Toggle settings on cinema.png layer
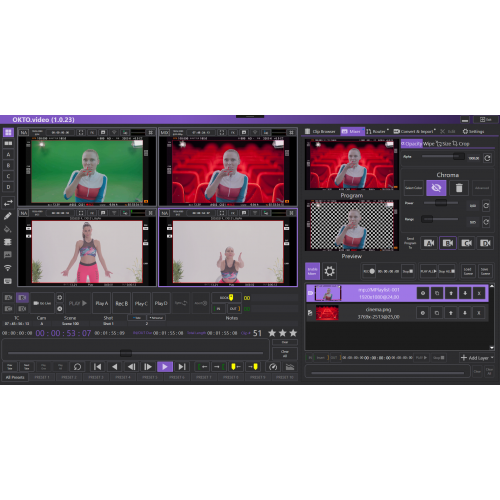 (423, 313)
